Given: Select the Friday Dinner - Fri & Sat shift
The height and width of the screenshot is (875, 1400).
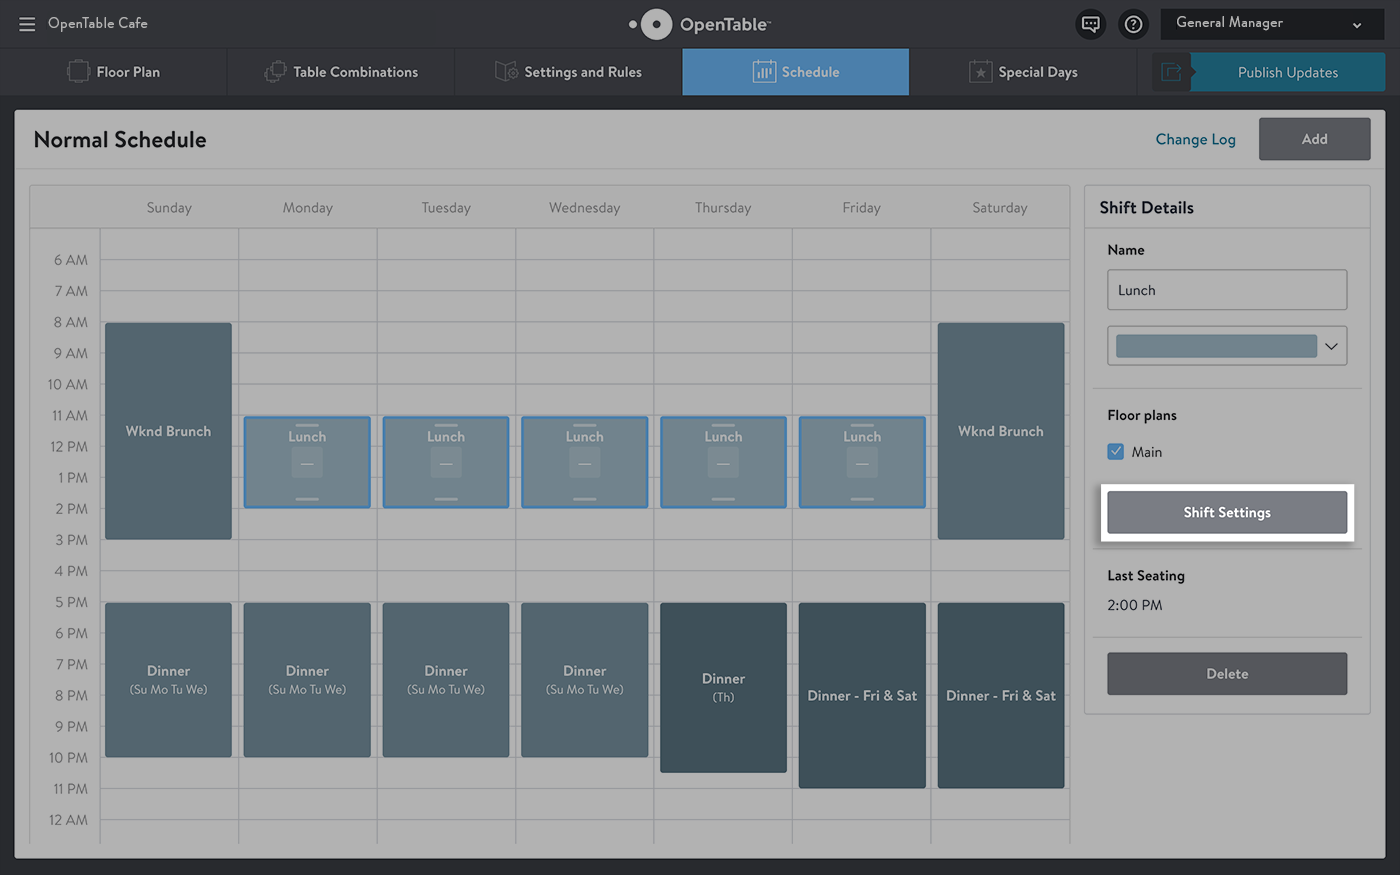Looking at the screenshot, I should click(862, 695).
